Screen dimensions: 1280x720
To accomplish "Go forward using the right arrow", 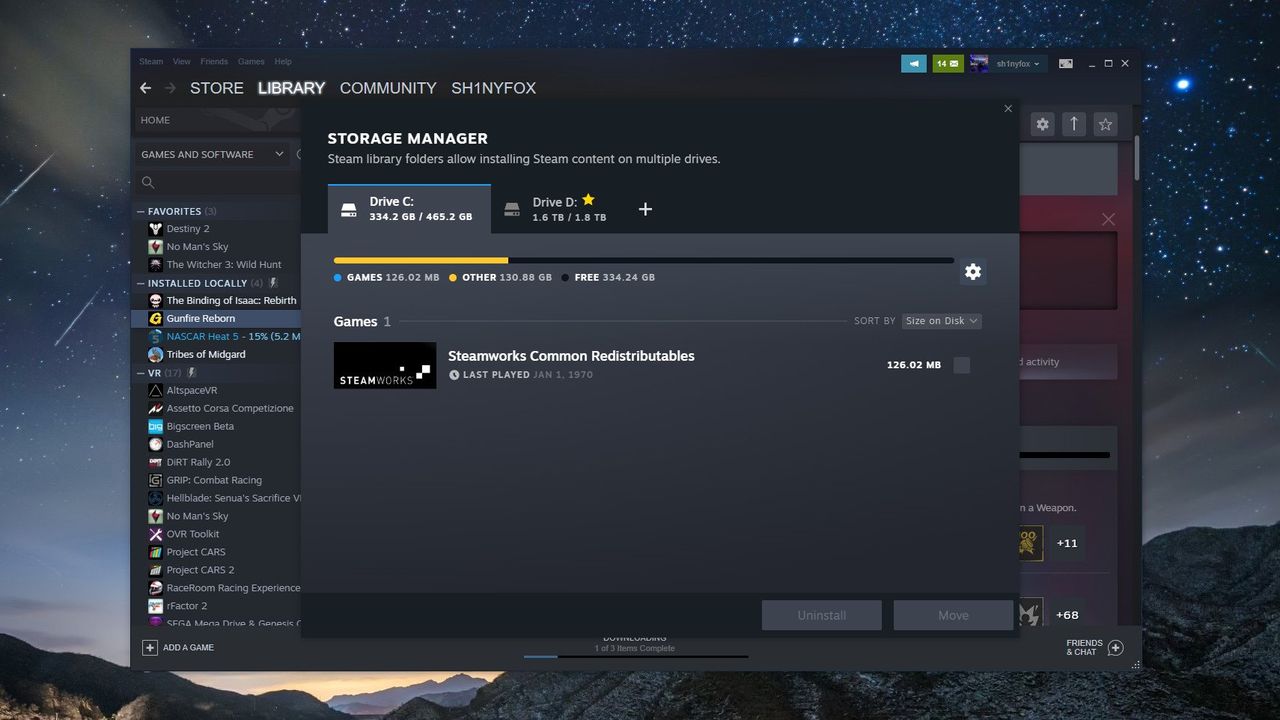I will click(x=170, y=88).
